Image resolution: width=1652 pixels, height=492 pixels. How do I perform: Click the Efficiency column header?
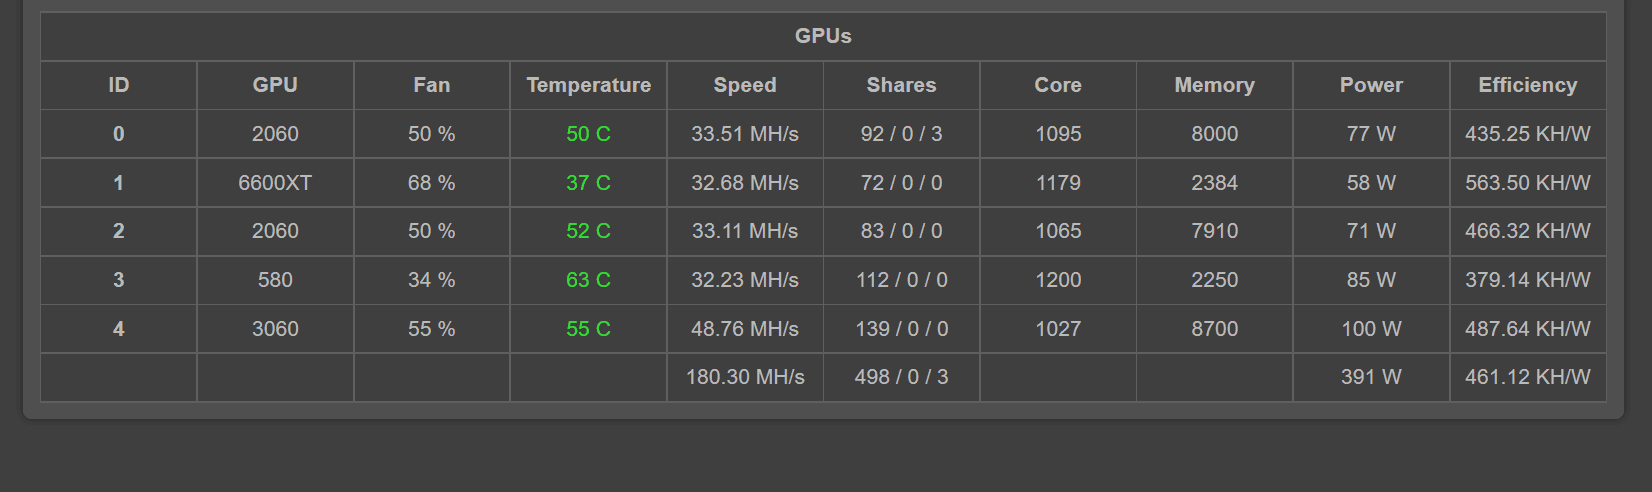click(1527, 85)
